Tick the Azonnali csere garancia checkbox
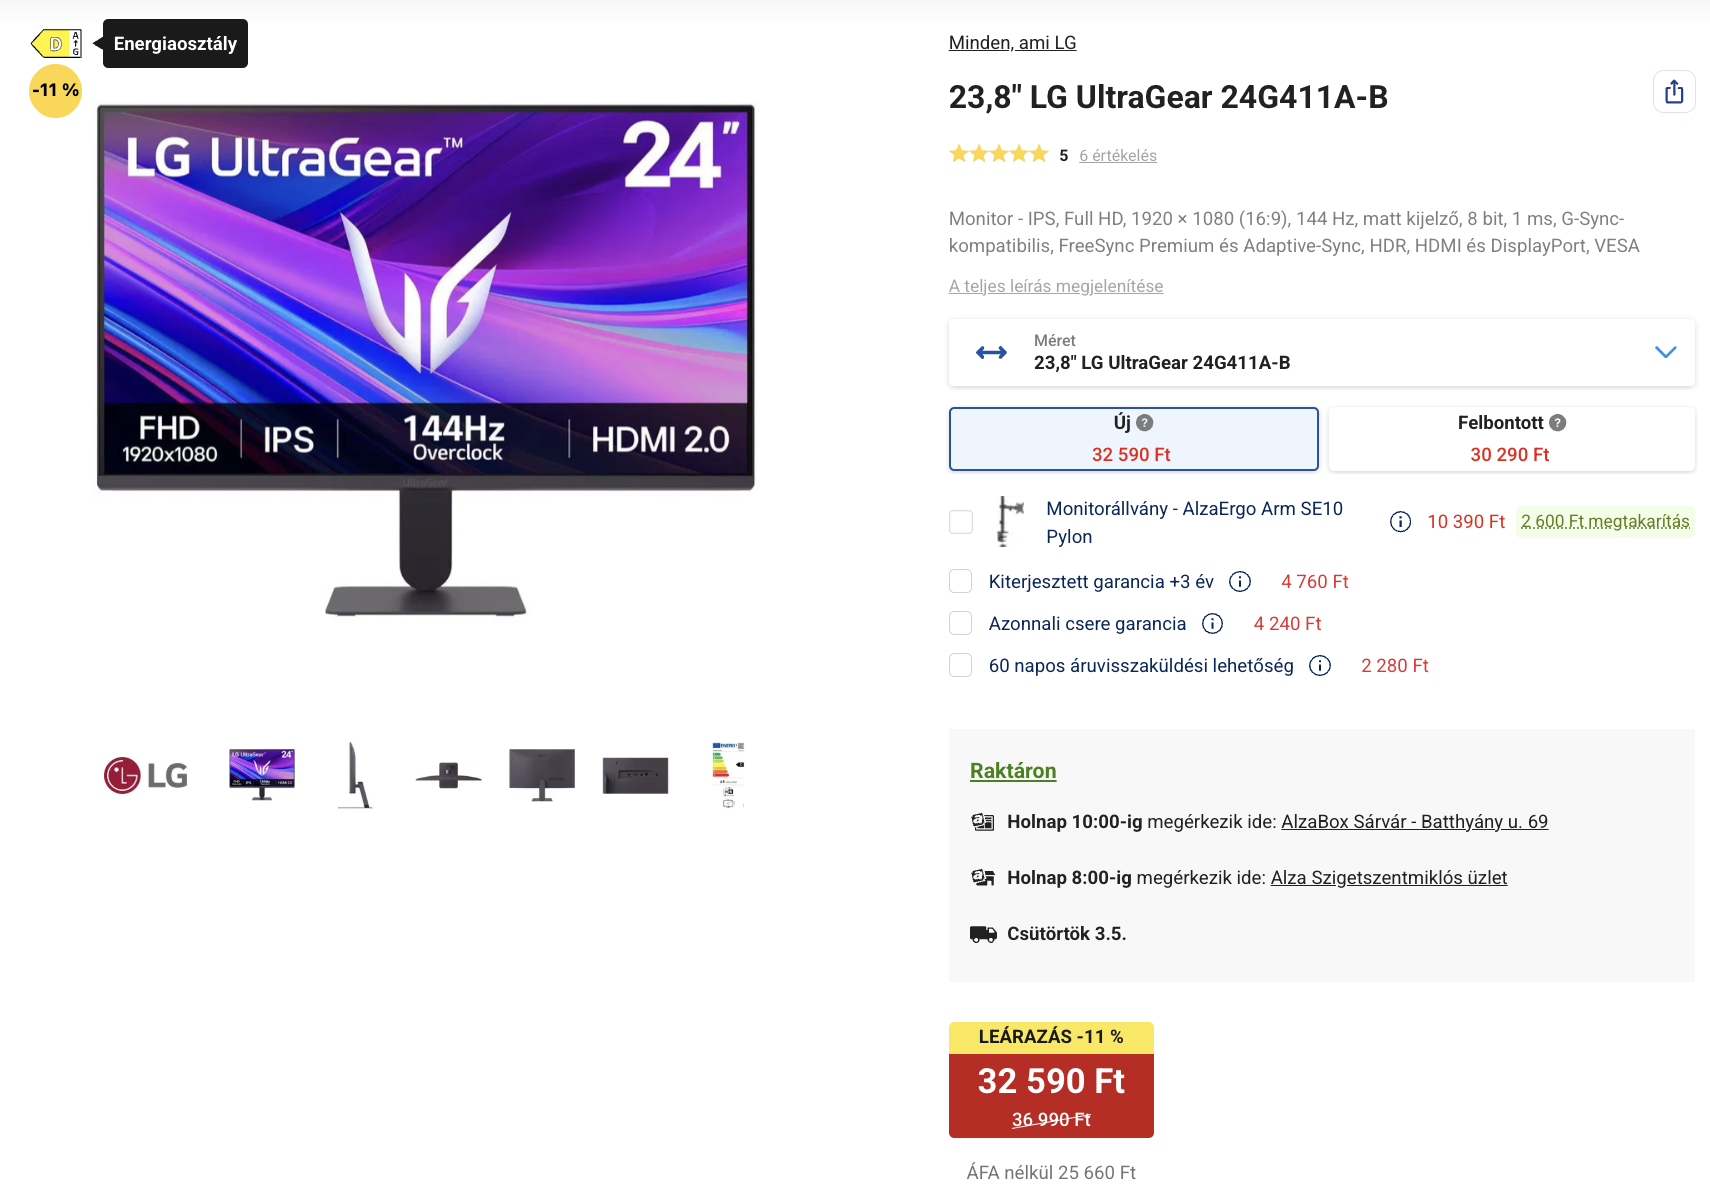Viewport: 1710px width, 1192px height. click(961, 624)
